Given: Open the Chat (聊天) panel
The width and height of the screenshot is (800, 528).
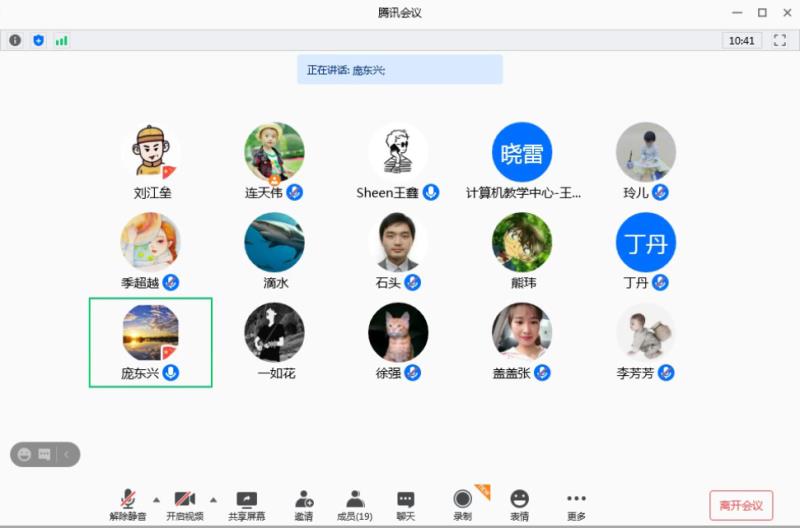Looking at the screenshot, I should pos(405,505).
